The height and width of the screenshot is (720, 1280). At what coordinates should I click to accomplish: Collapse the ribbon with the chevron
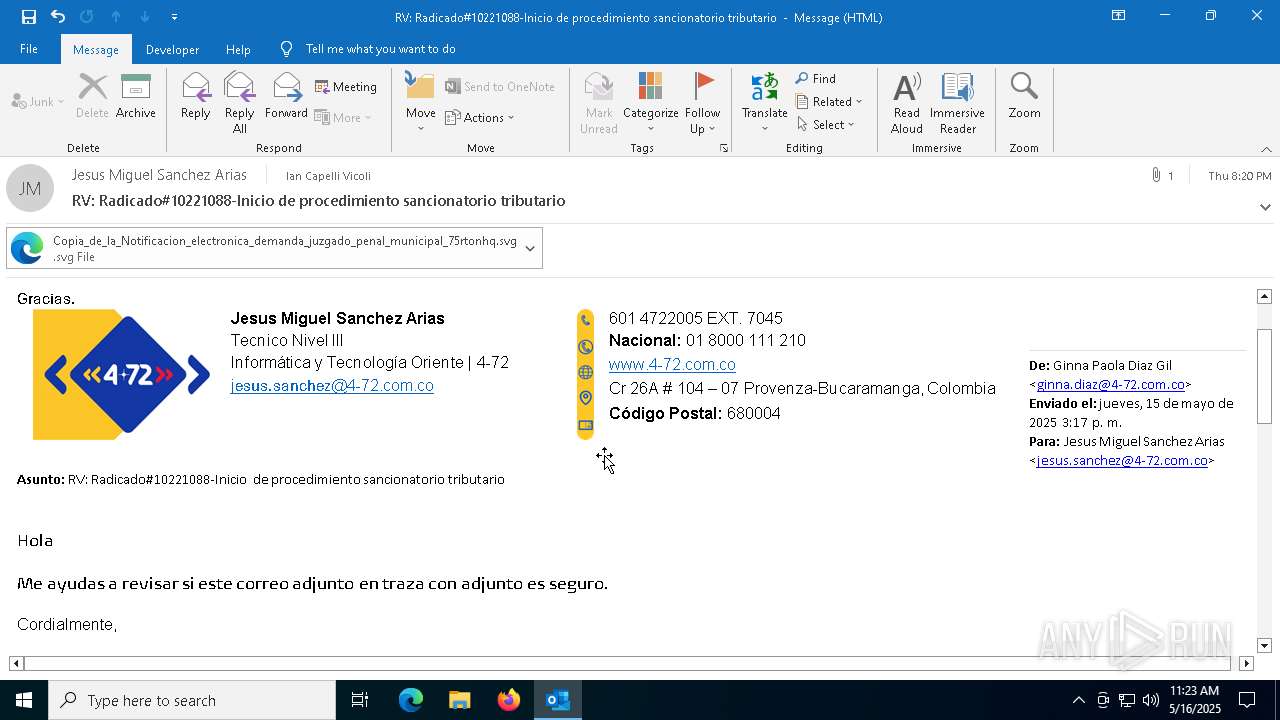[1266, 149]
